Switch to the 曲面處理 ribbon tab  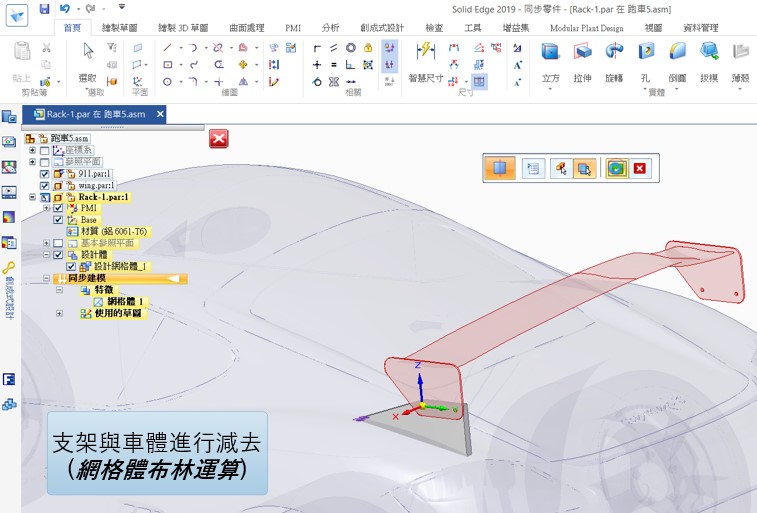246,28
